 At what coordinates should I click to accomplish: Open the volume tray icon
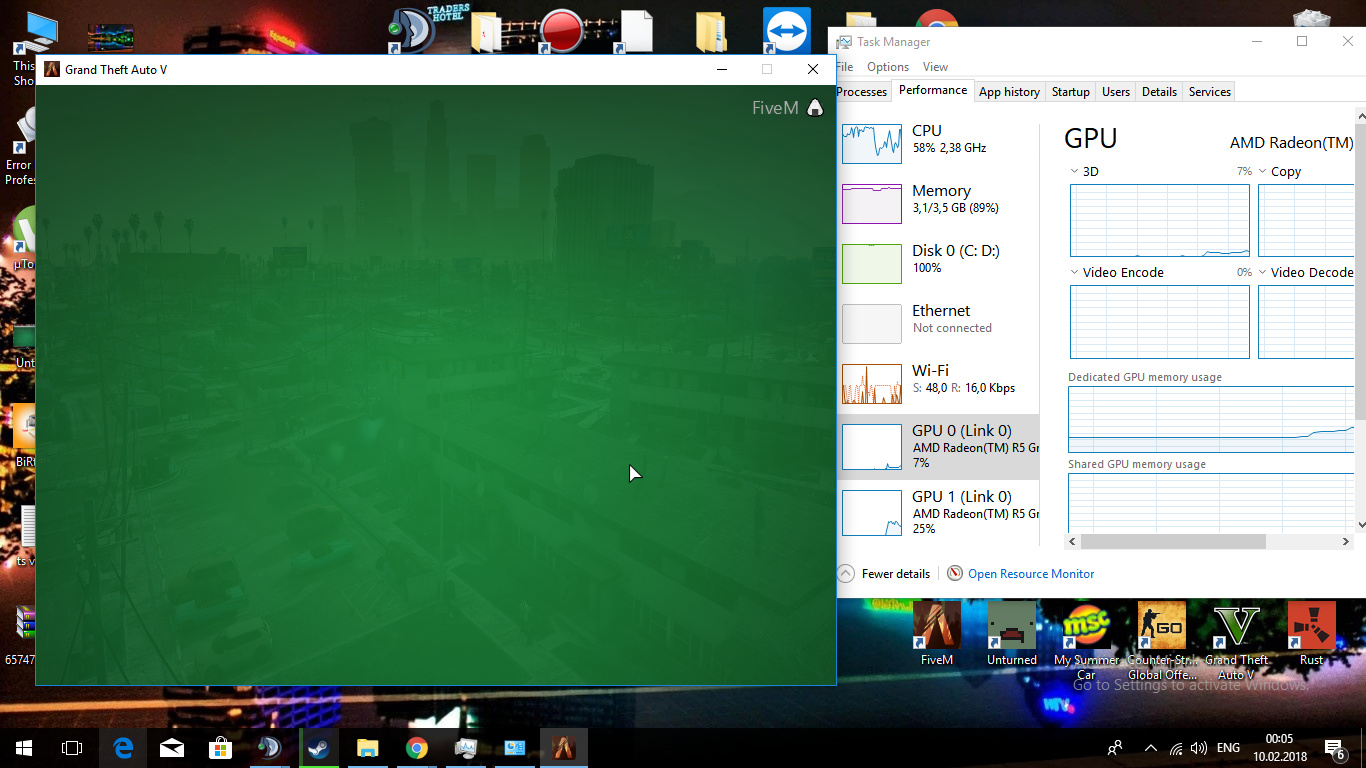pos(1199,748)
